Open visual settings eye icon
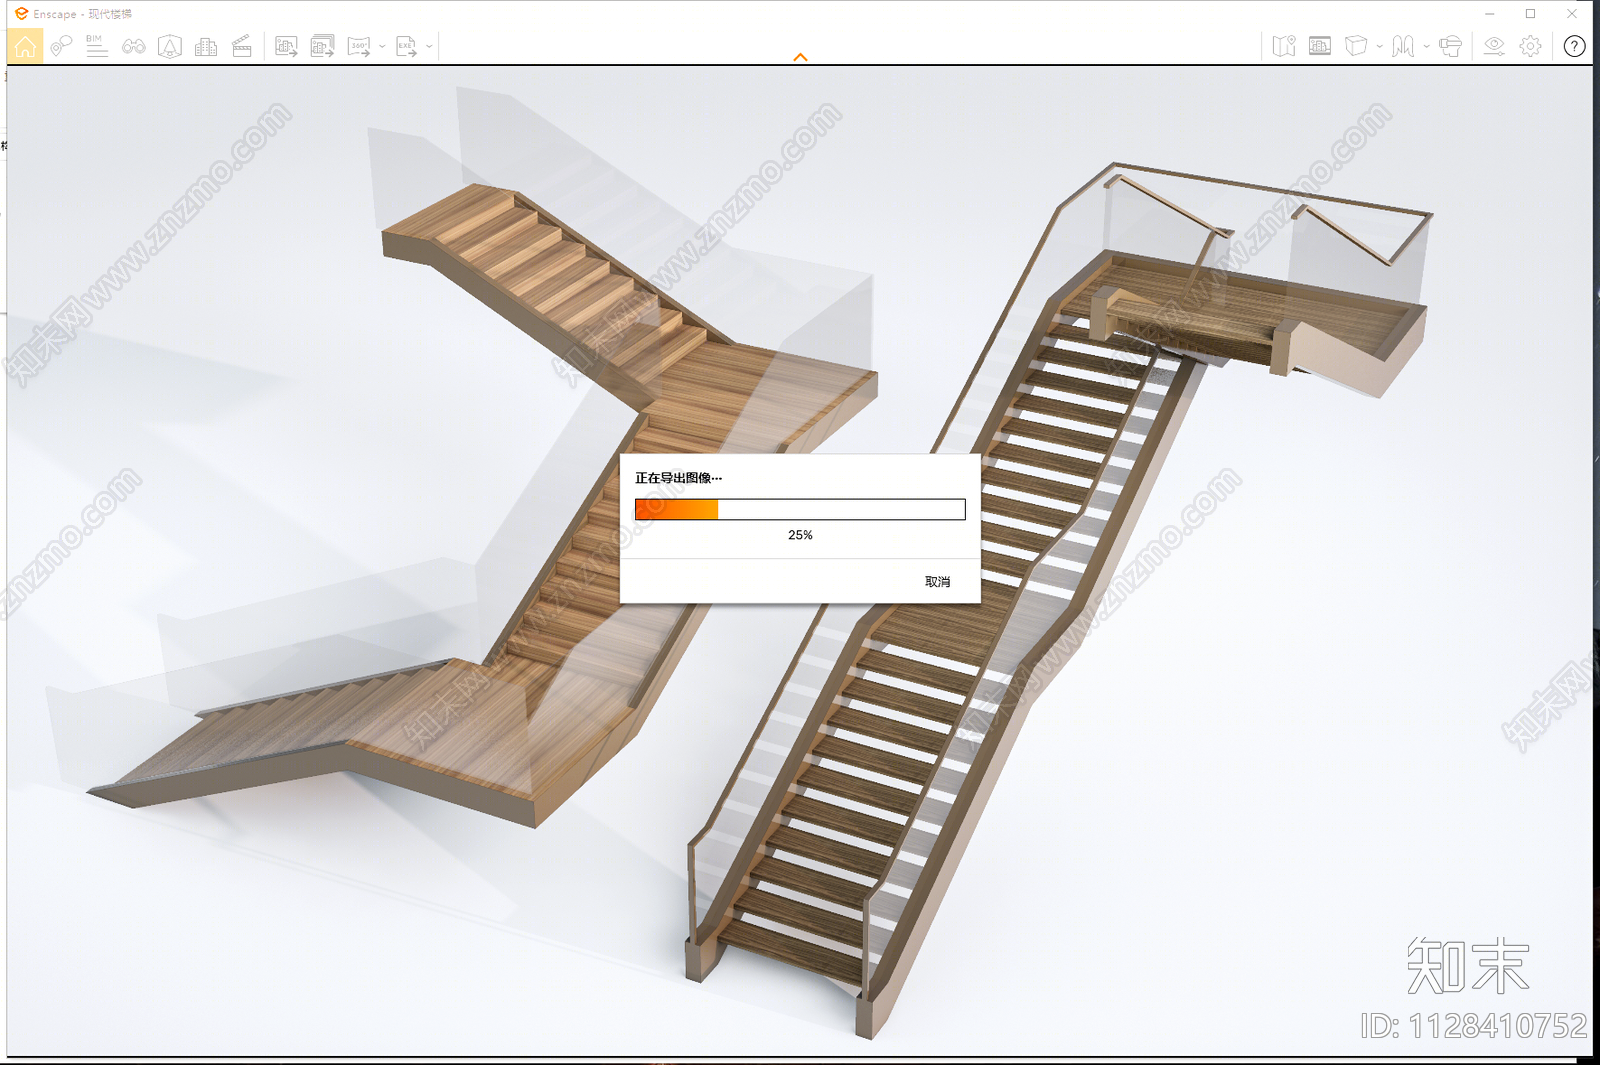The image size is (1600, 1065). click(1494, 46)
